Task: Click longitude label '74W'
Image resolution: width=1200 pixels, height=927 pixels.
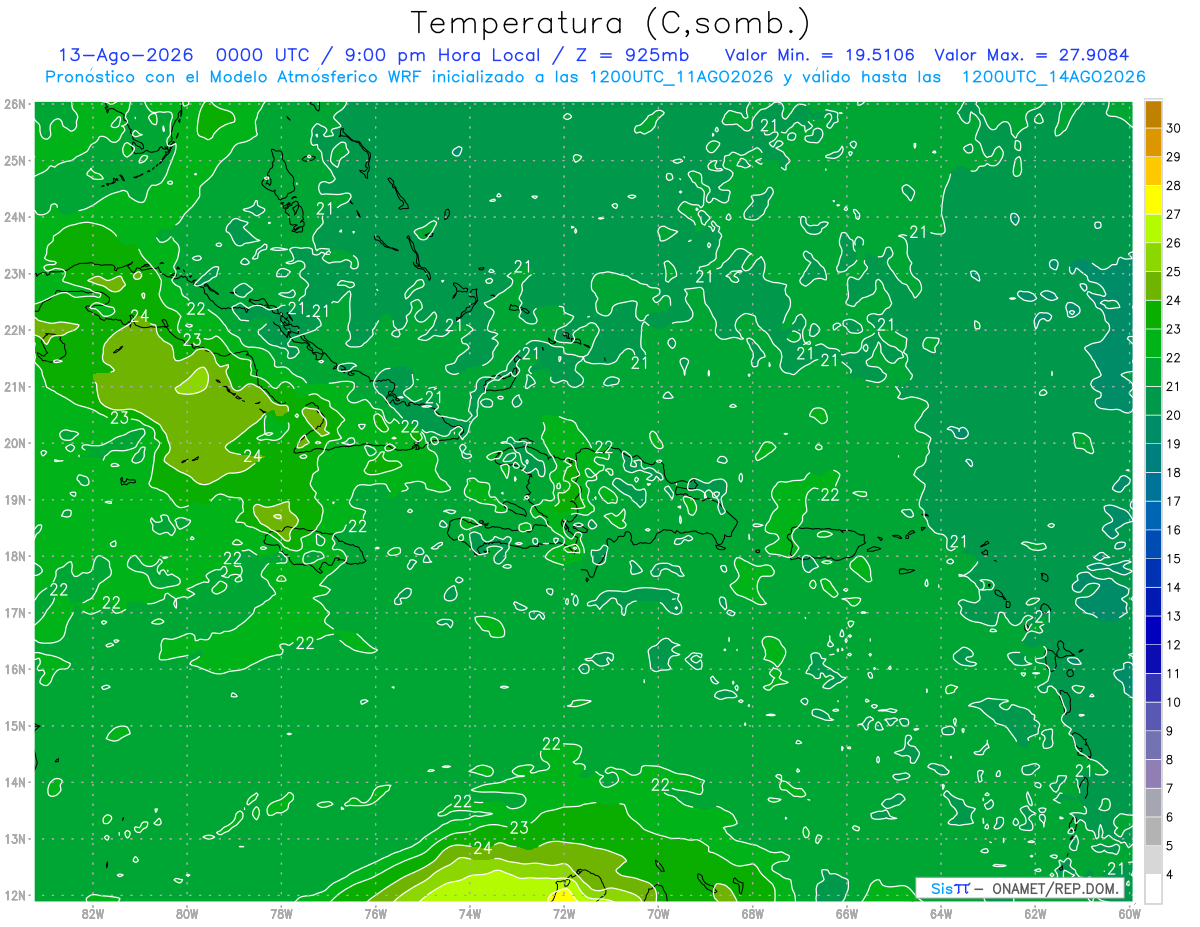Action: [470, 913]
